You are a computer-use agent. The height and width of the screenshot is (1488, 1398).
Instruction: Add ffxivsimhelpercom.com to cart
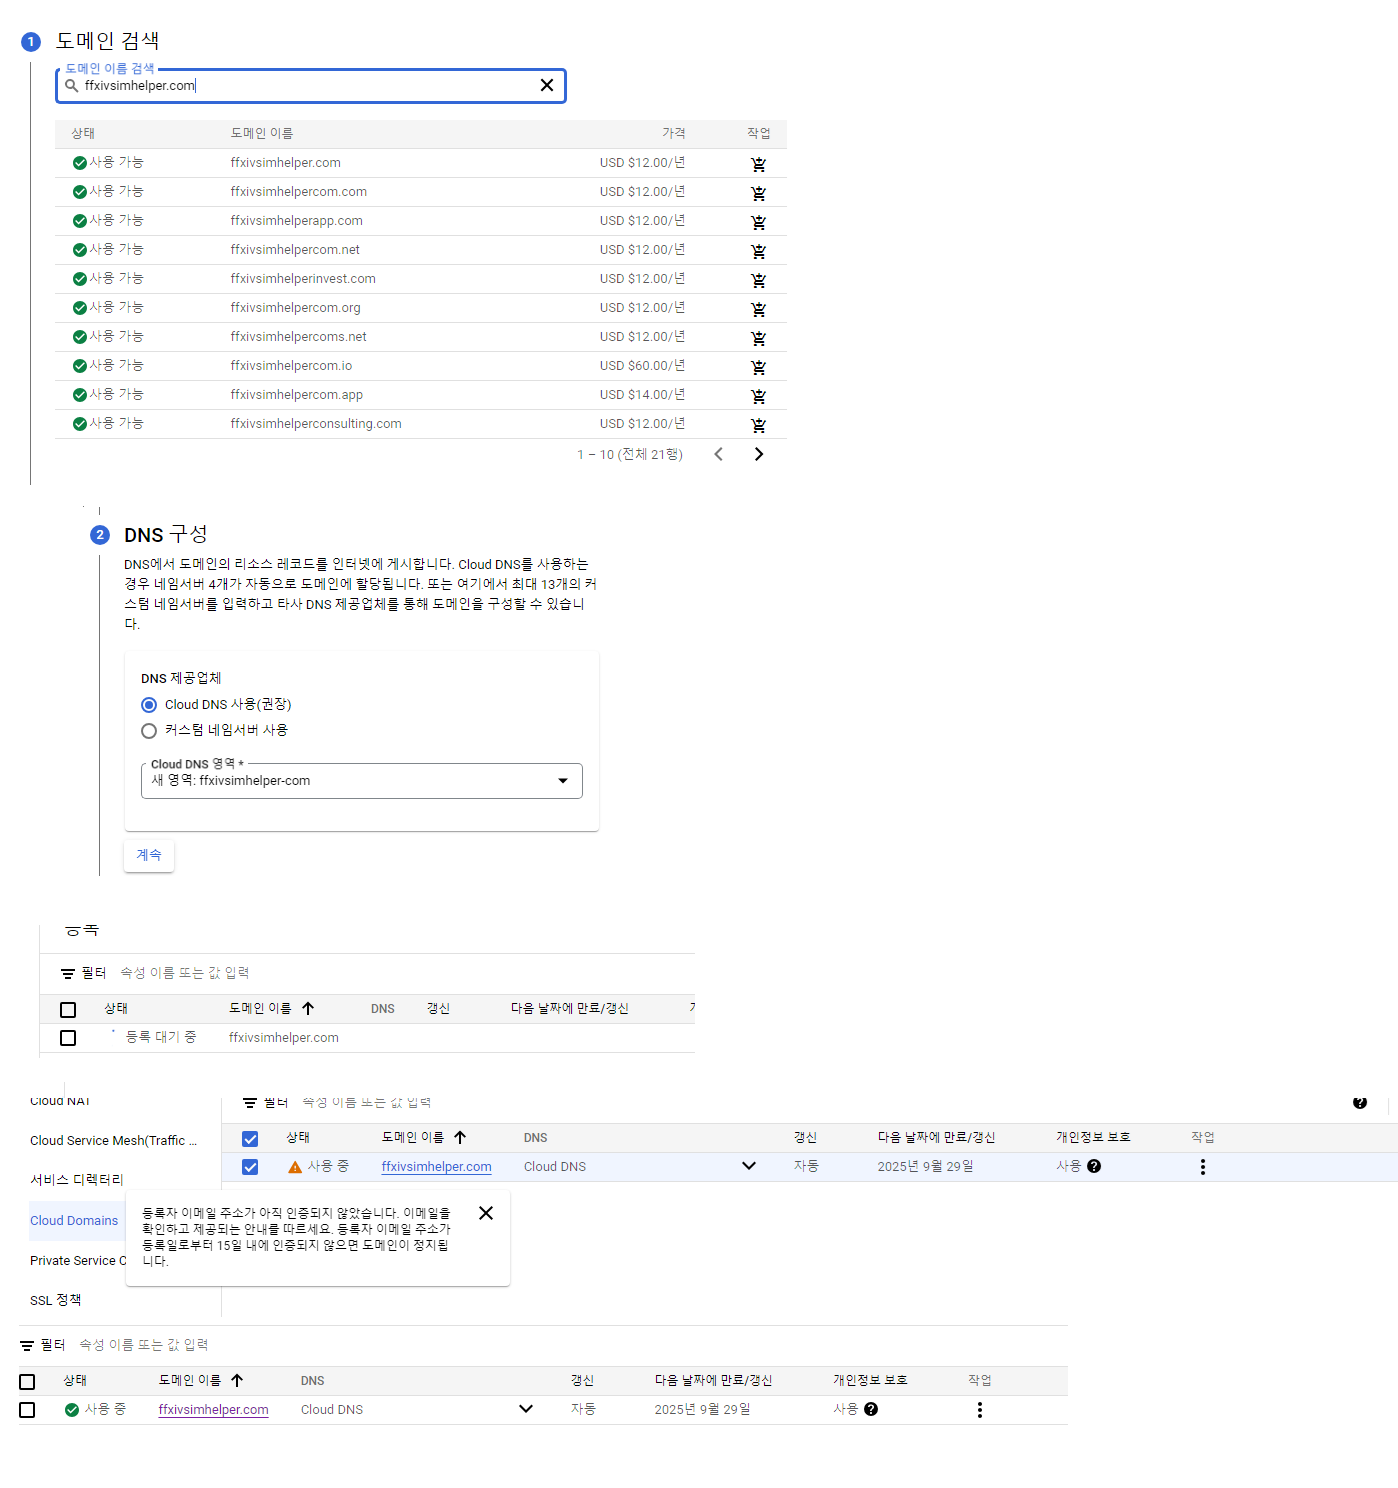(759, 193)
